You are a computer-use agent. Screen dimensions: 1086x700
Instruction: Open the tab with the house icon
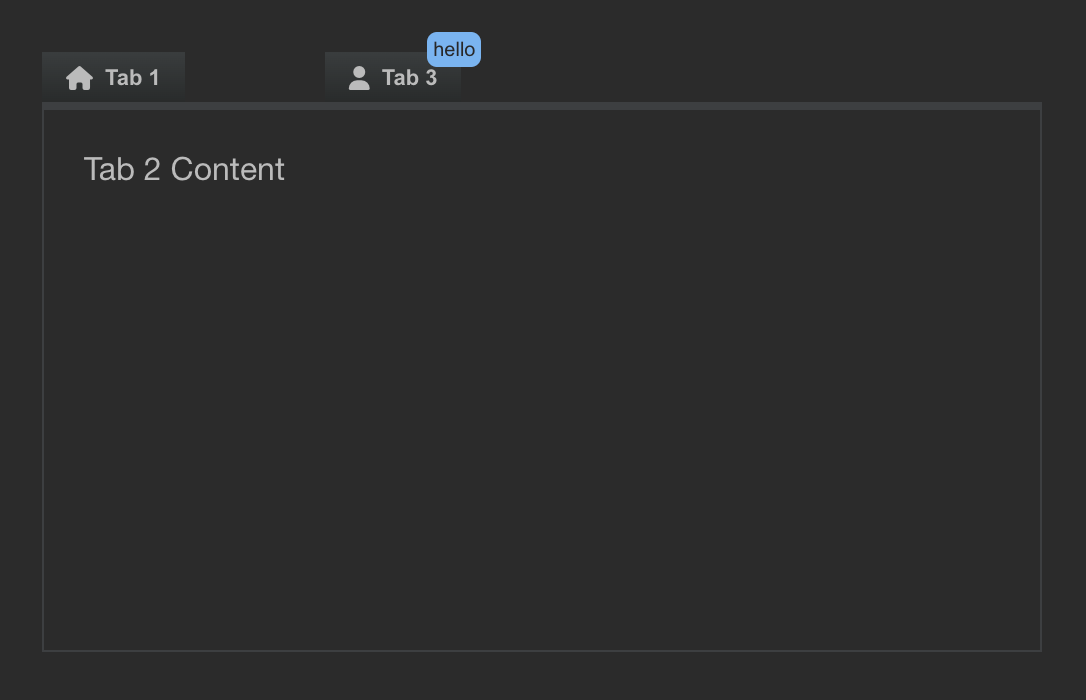point(114,77)
